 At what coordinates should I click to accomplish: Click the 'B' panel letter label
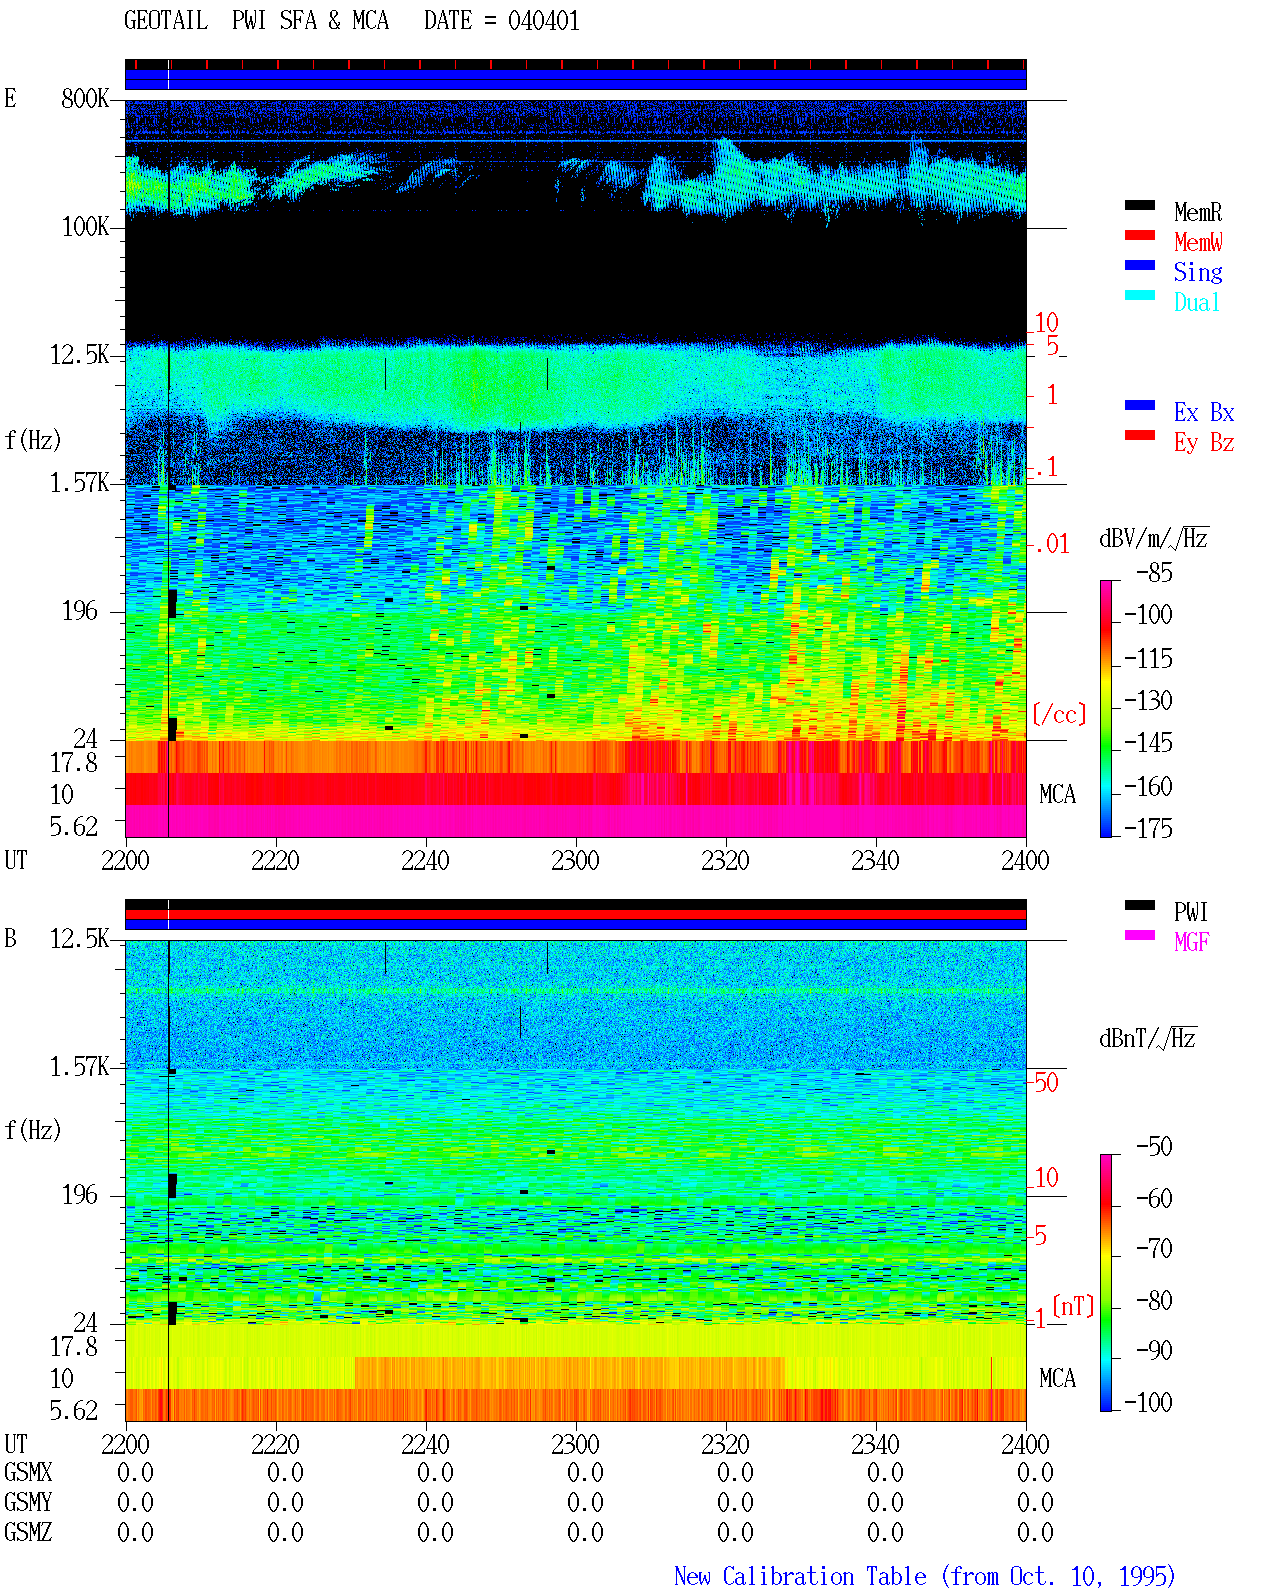coord(10,939)
